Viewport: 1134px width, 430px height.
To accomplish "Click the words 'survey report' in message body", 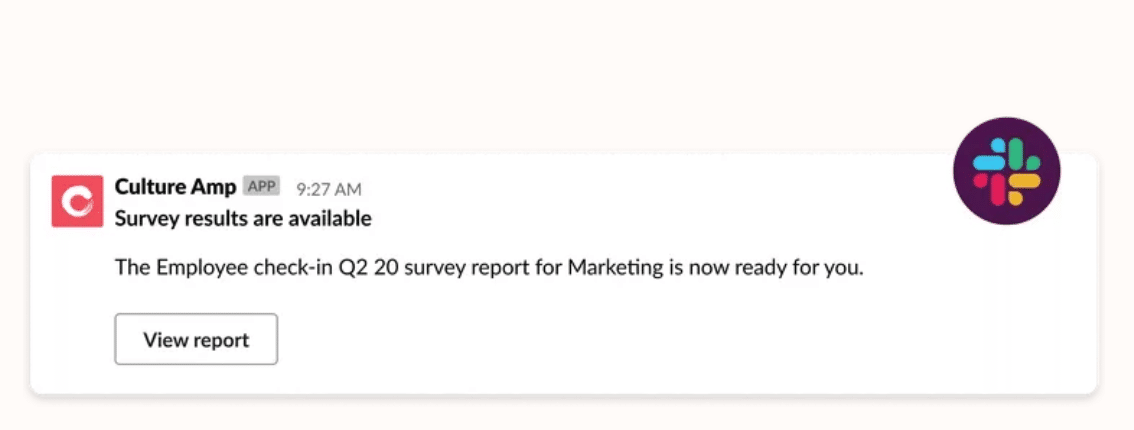I will point(463,268).
